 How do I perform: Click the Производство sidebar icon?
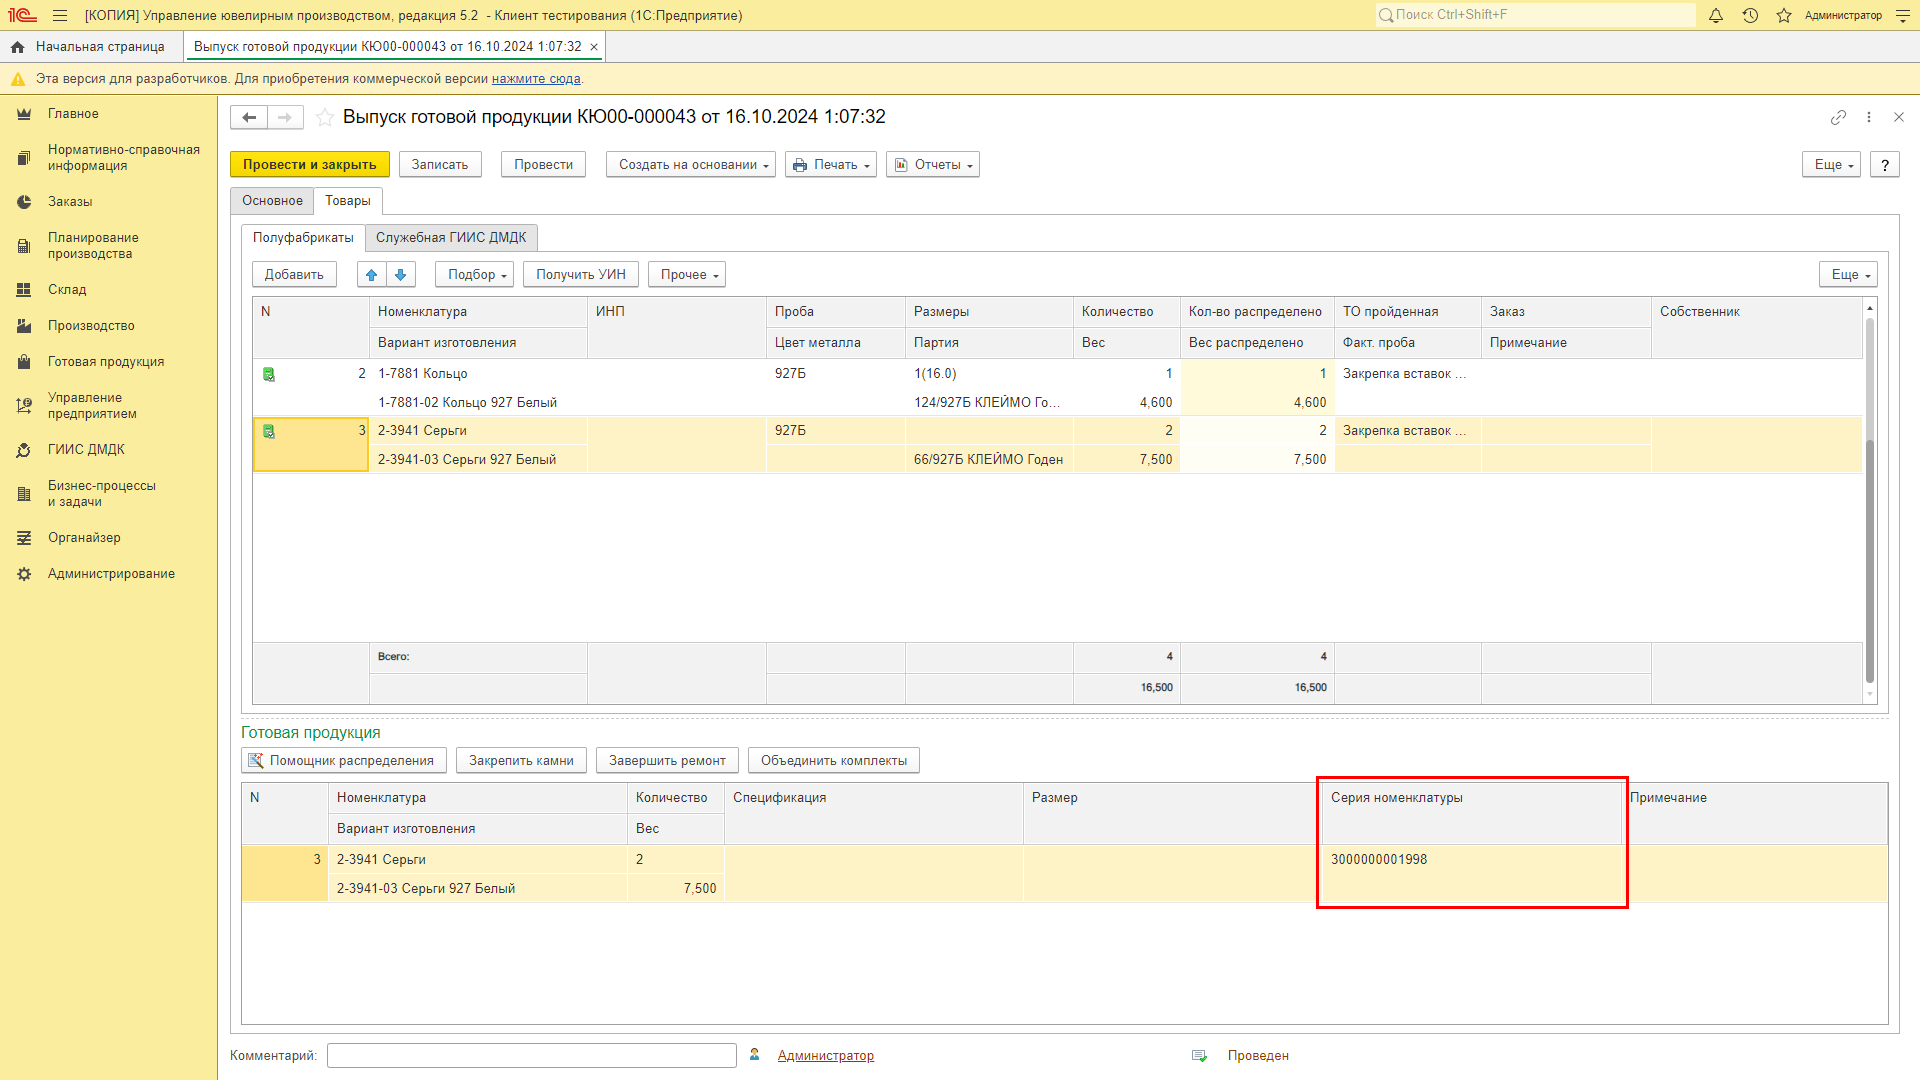pos(24,326)
